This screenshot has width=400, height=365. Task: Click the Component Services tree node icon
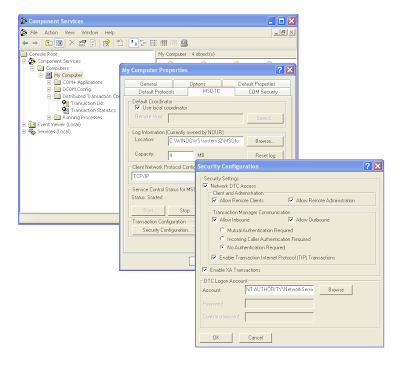(x=32, y=61)
